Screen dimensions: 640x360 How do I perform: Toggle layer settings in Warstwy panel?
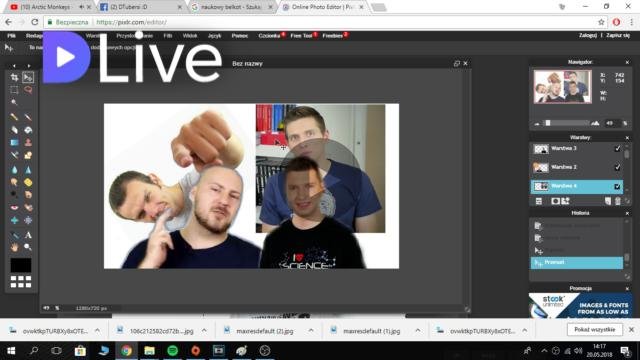pyautogui.click(x=539, y=201)
